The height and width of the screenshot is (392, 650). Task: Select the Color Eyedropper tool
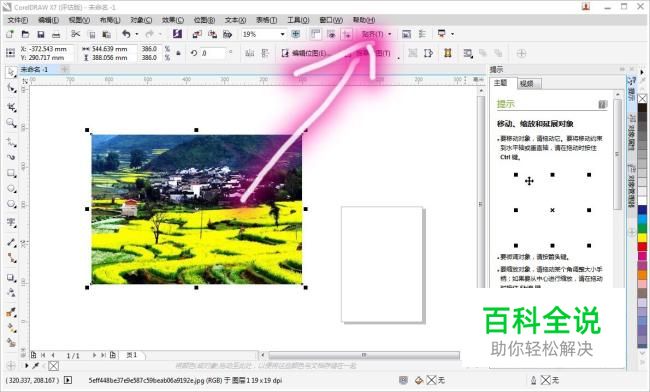(11, 312)
